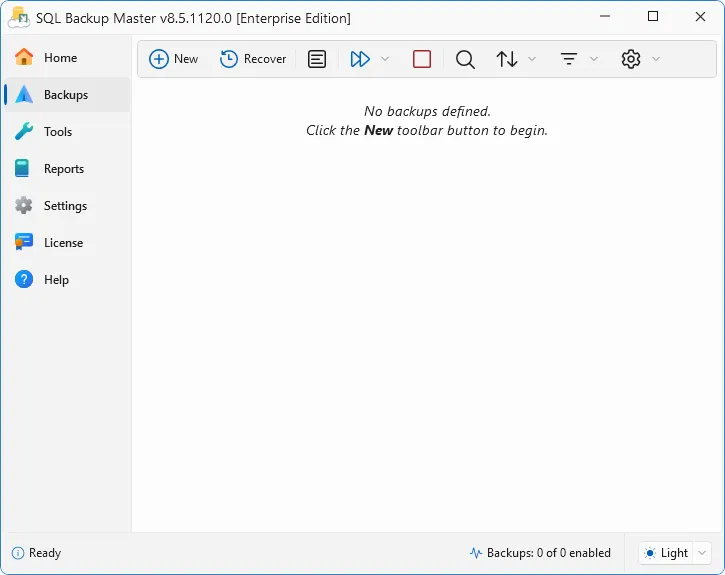Maximize the SQL Backup Master window

[x=653, y=17]
